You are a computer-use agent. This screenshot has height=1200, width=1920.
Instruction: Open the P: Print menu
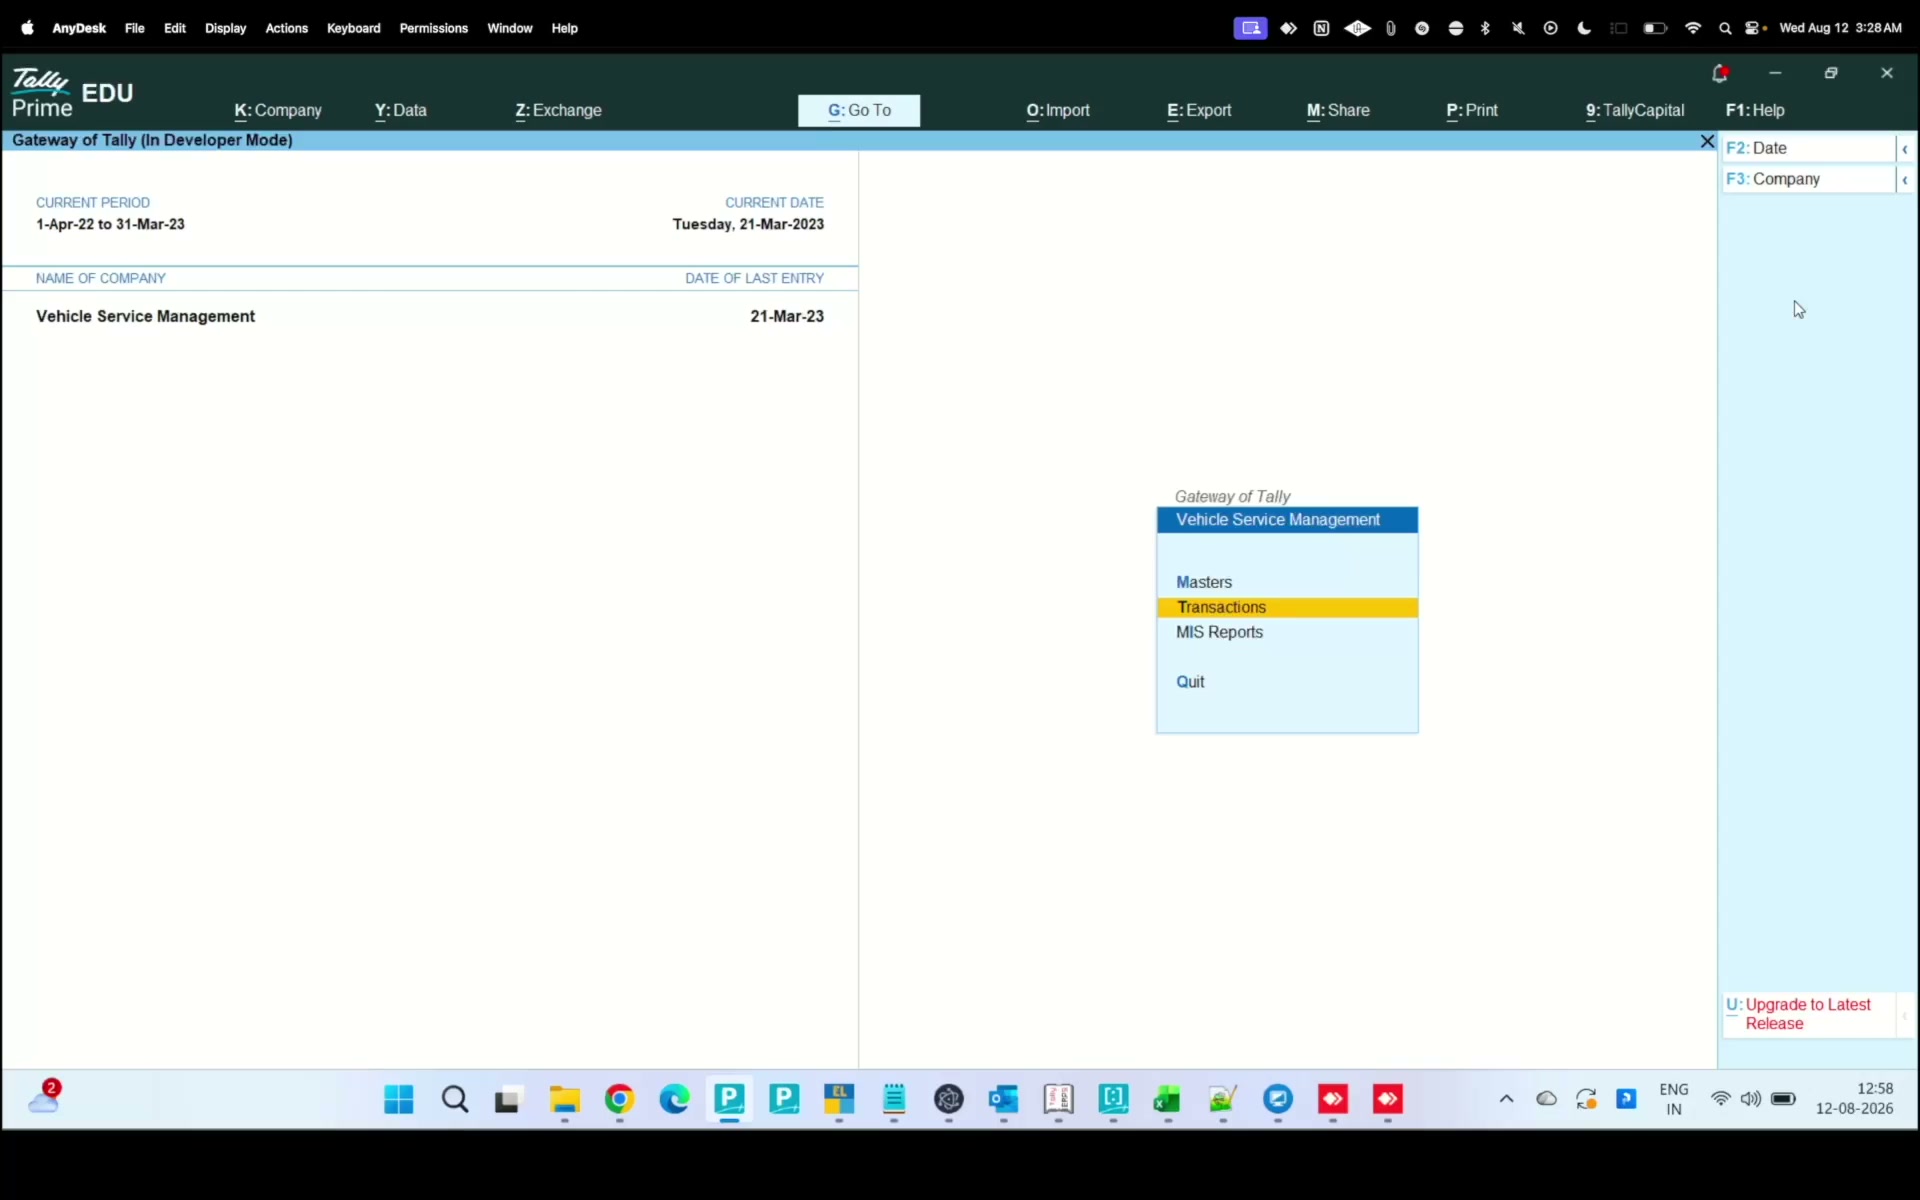1472,110
